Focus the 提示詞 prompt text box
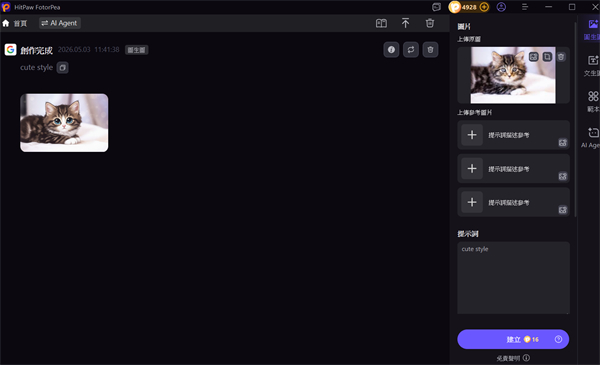The image size is (600, 365). click(513, 278)
